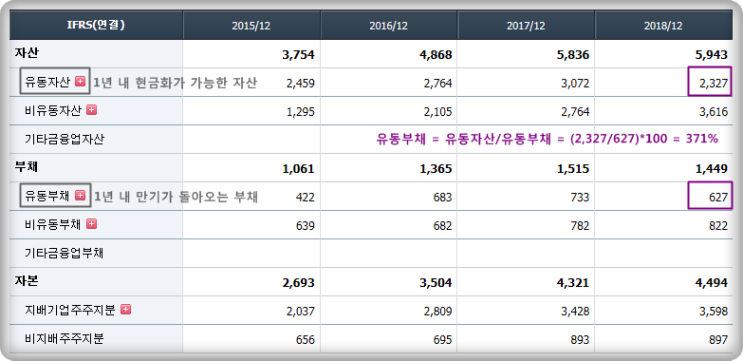743x361 pixels.
Task: Select 유동부채 value 683
Action: (x=443, y=197)
